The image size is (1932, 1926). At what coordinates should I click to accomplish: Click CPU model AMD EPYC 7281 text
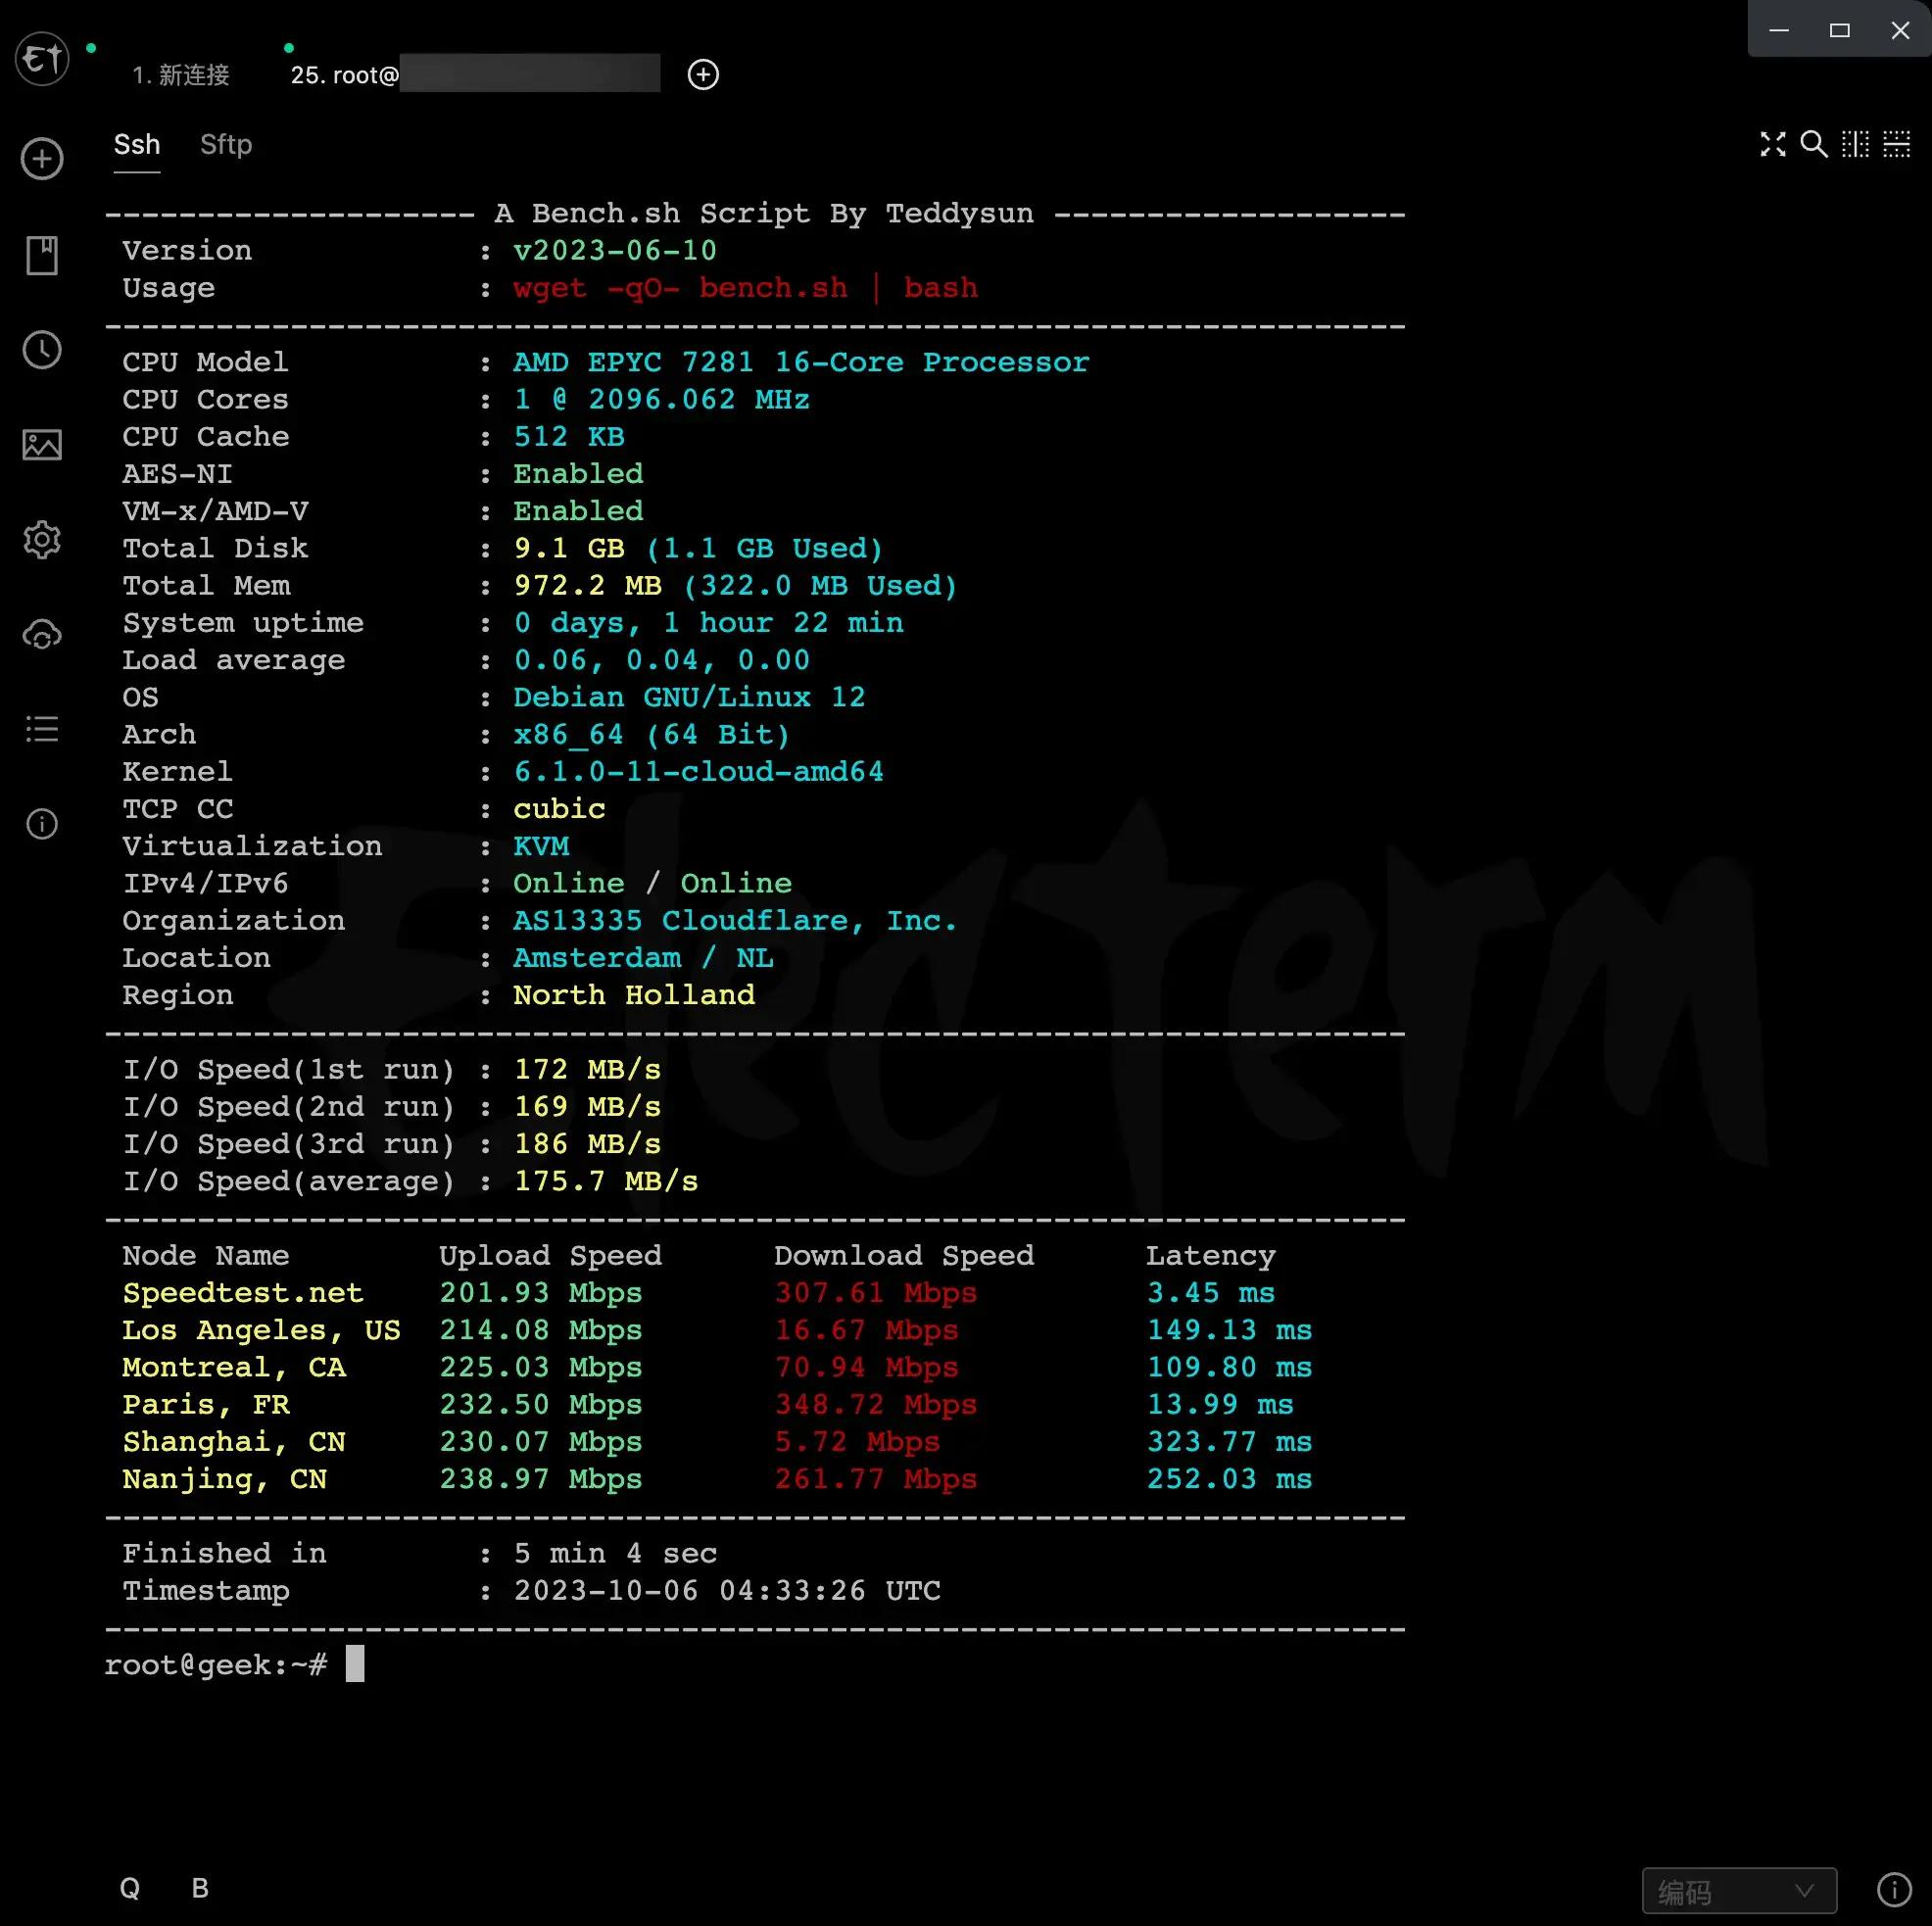(801, 362)
